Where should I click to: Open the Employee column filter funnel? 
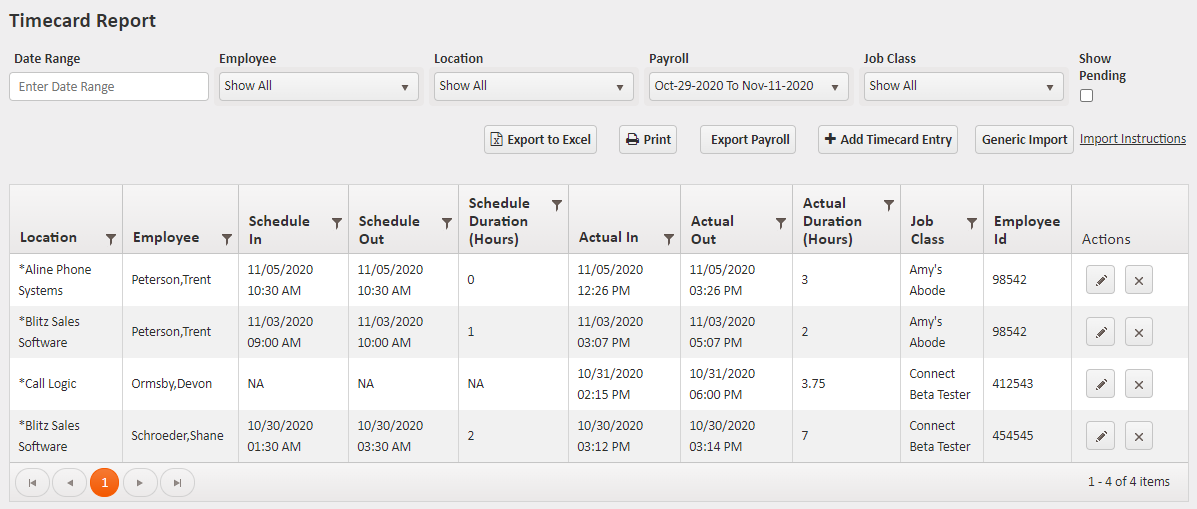(227, 239)
